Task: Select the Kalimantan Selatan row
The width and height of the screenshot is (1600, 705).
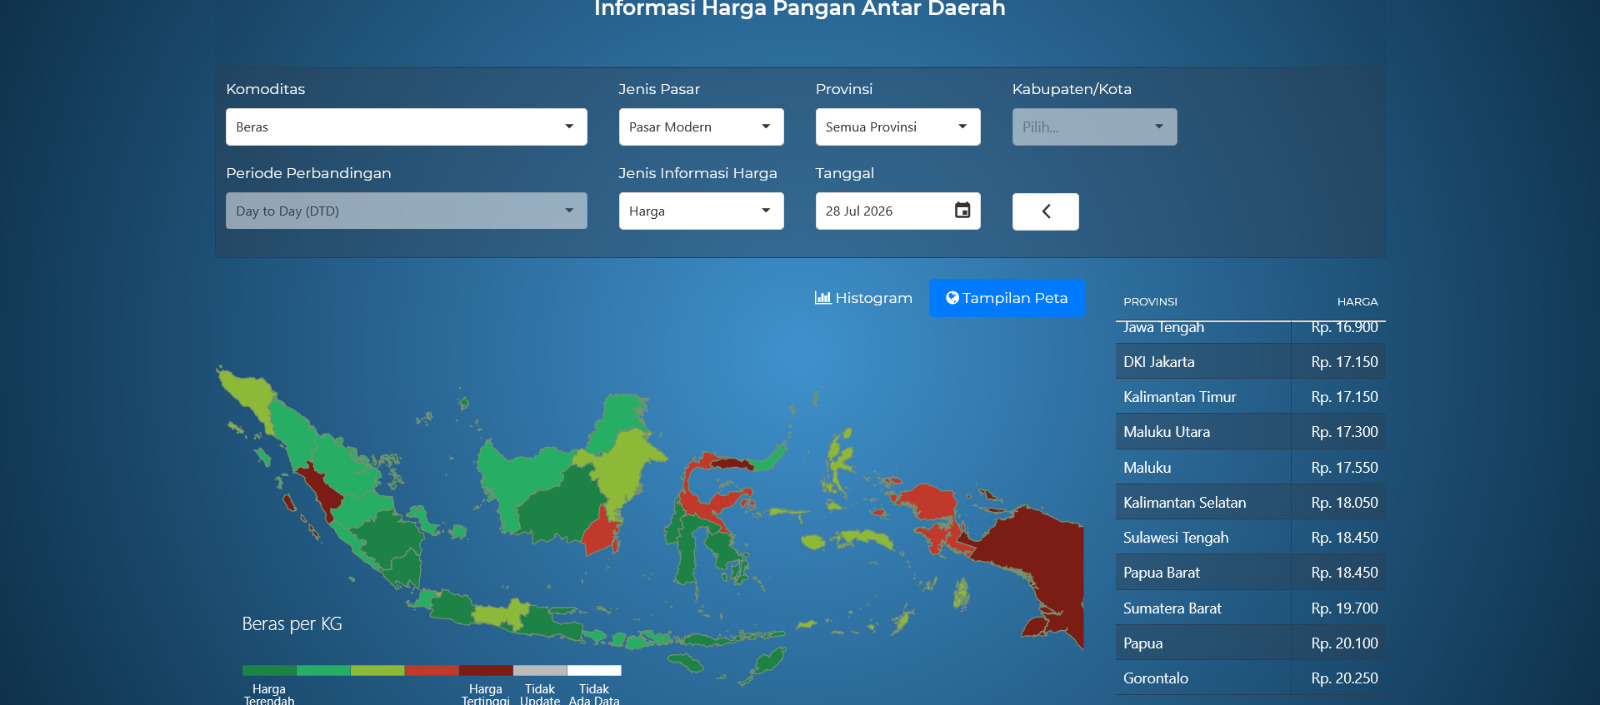Action: coord(1250,502)
